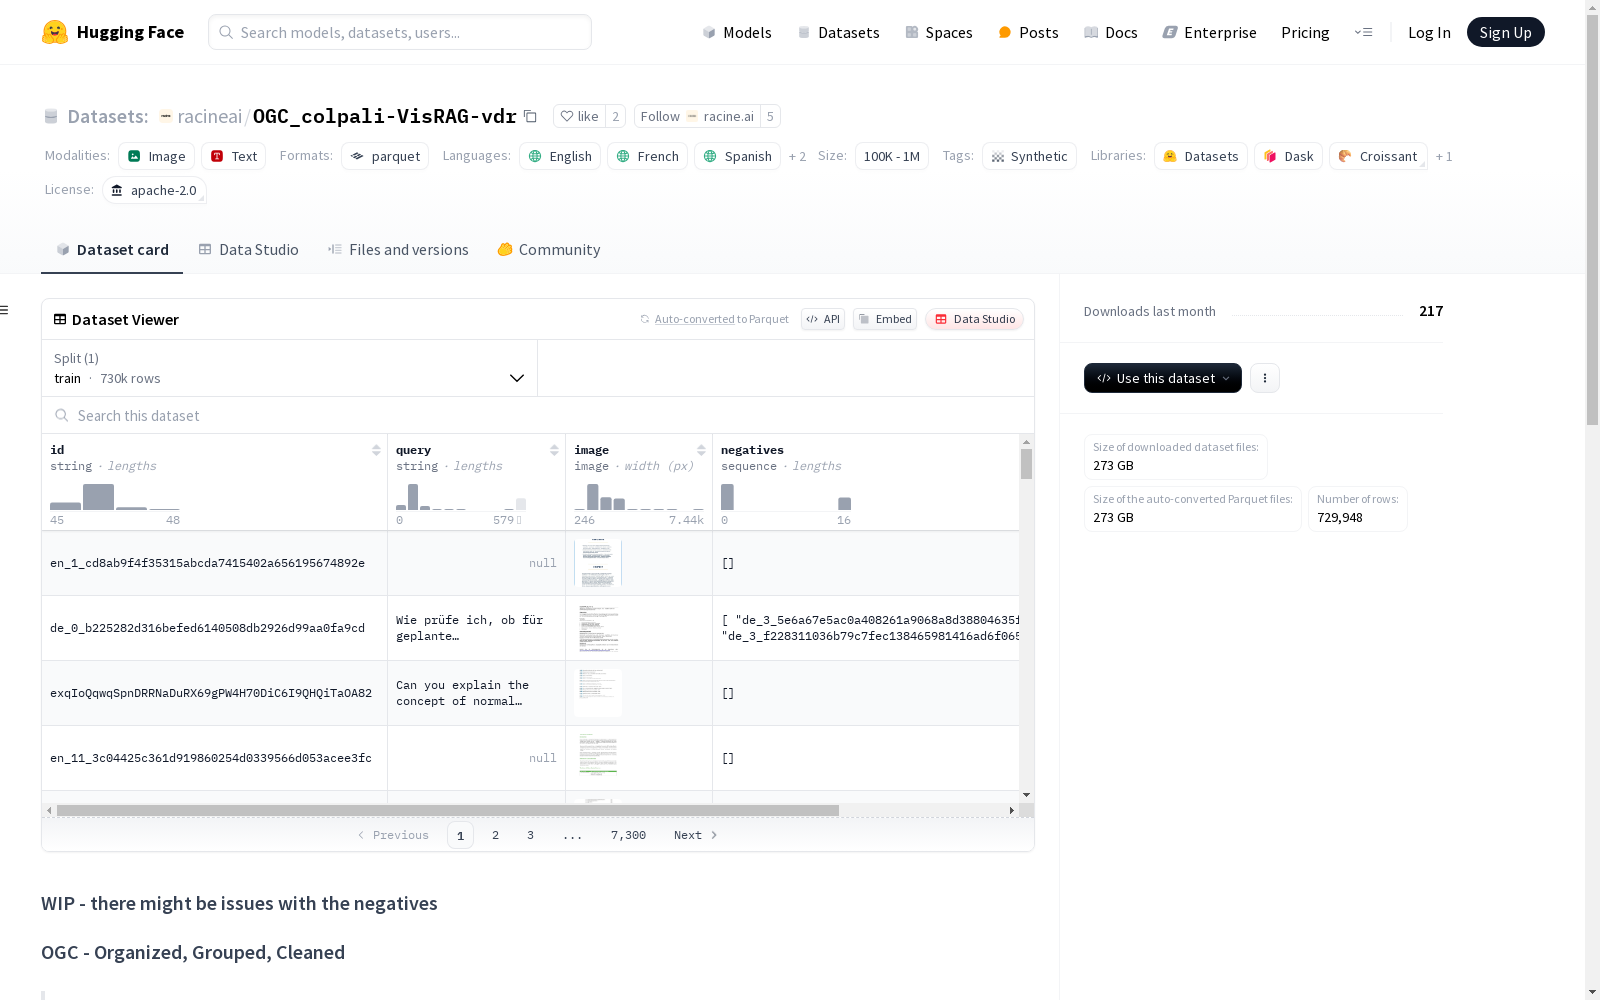This screenshot has width=1600, height=1000.
Task: Click the left sidebar table-of-contents icon
Action: coord(4,310)
